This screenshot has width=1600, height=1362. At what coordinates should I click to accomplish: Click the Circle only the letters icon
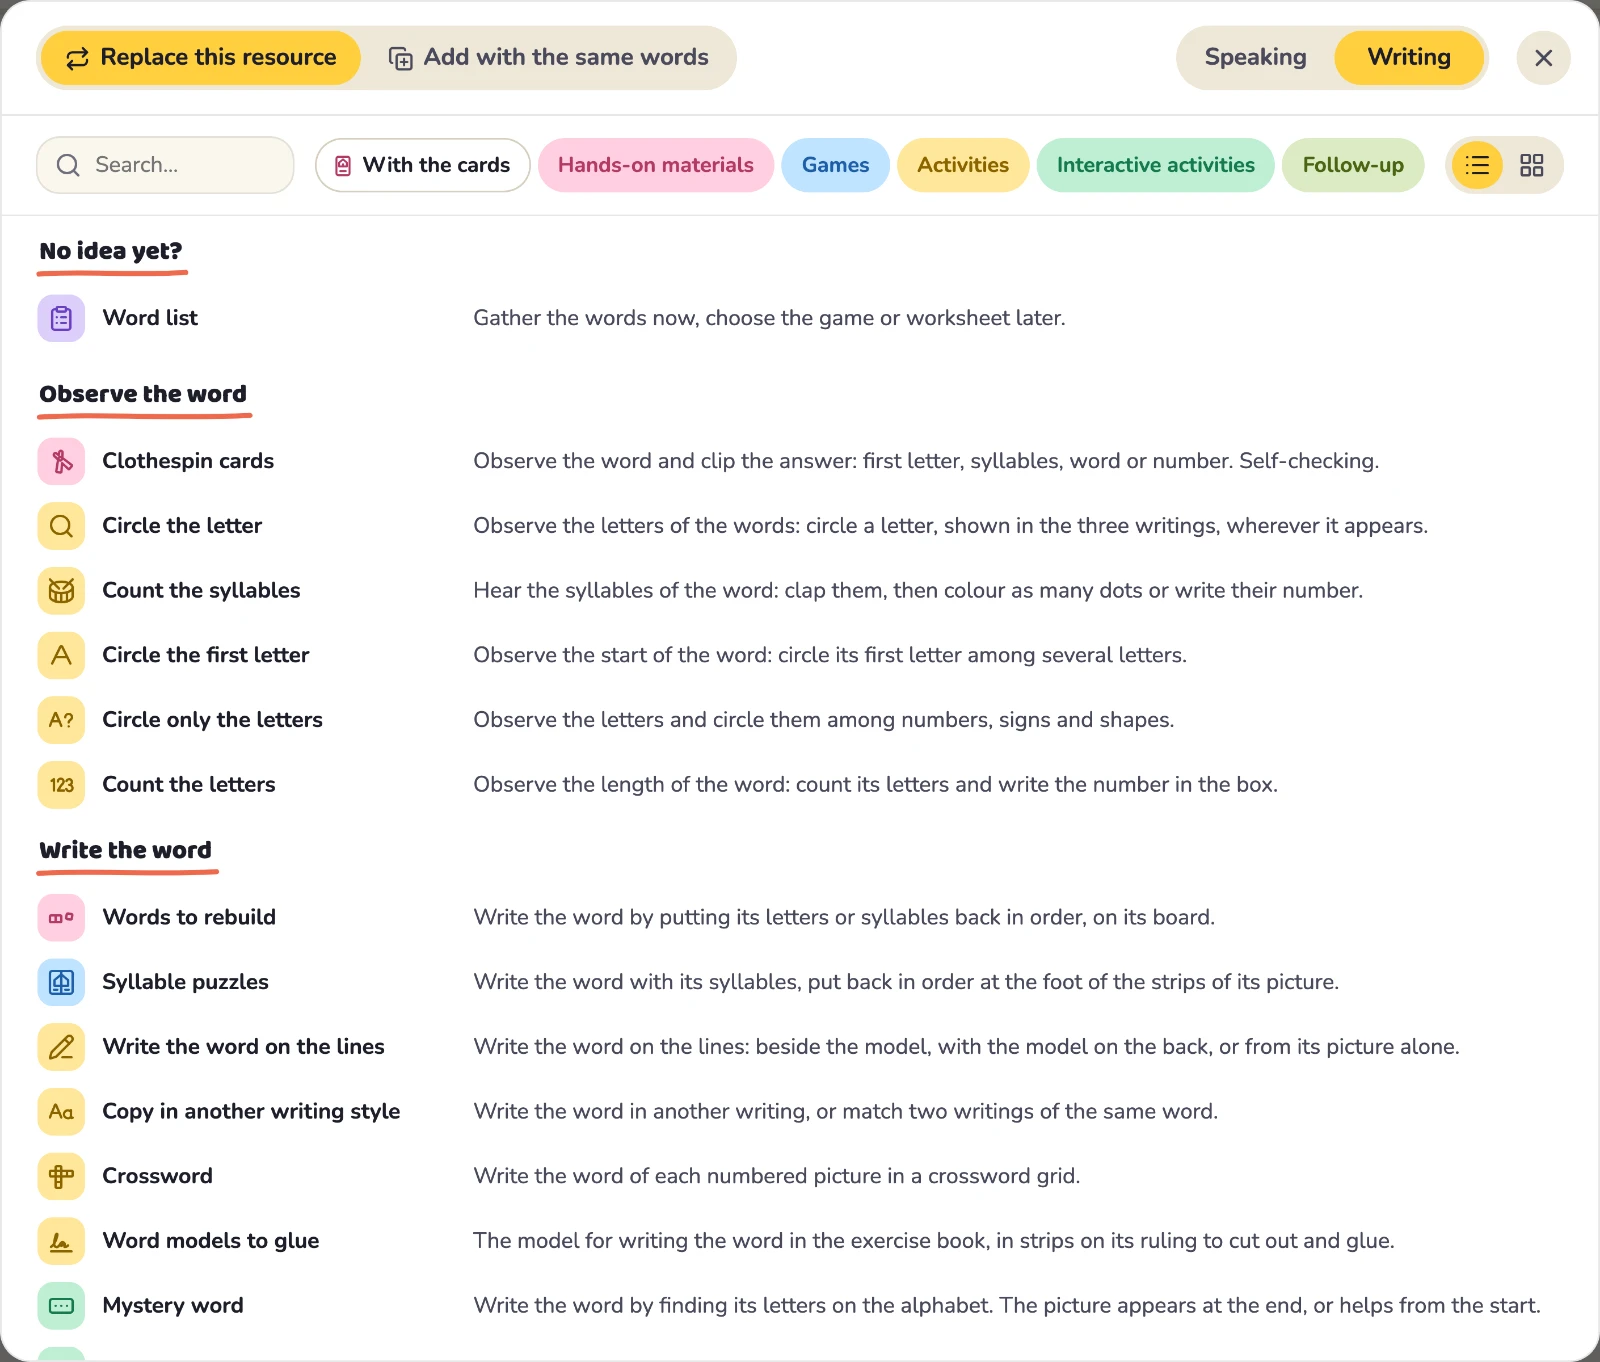point(61,720)
